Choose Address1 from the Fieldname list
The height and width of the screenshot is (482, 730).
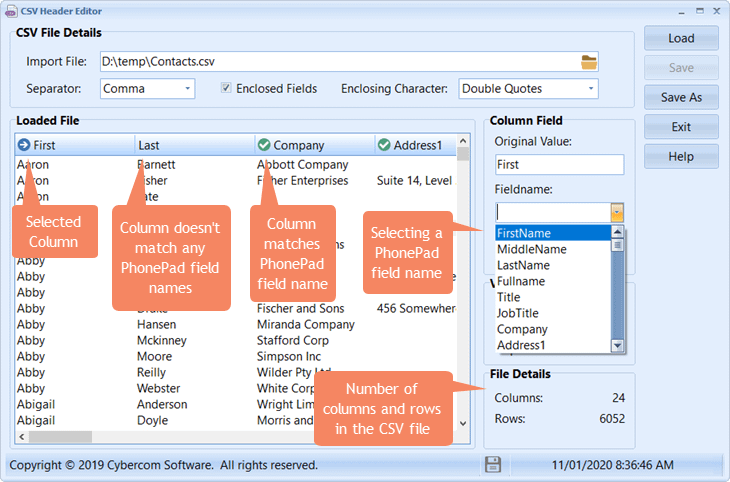pyautogui.click(x=553, y=345)
